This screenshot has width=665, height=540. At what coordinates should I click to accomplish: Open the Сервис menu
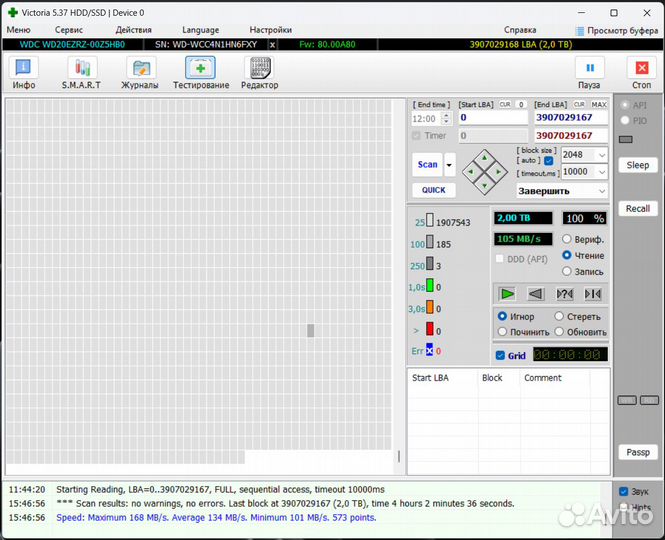tap(69, 30)
